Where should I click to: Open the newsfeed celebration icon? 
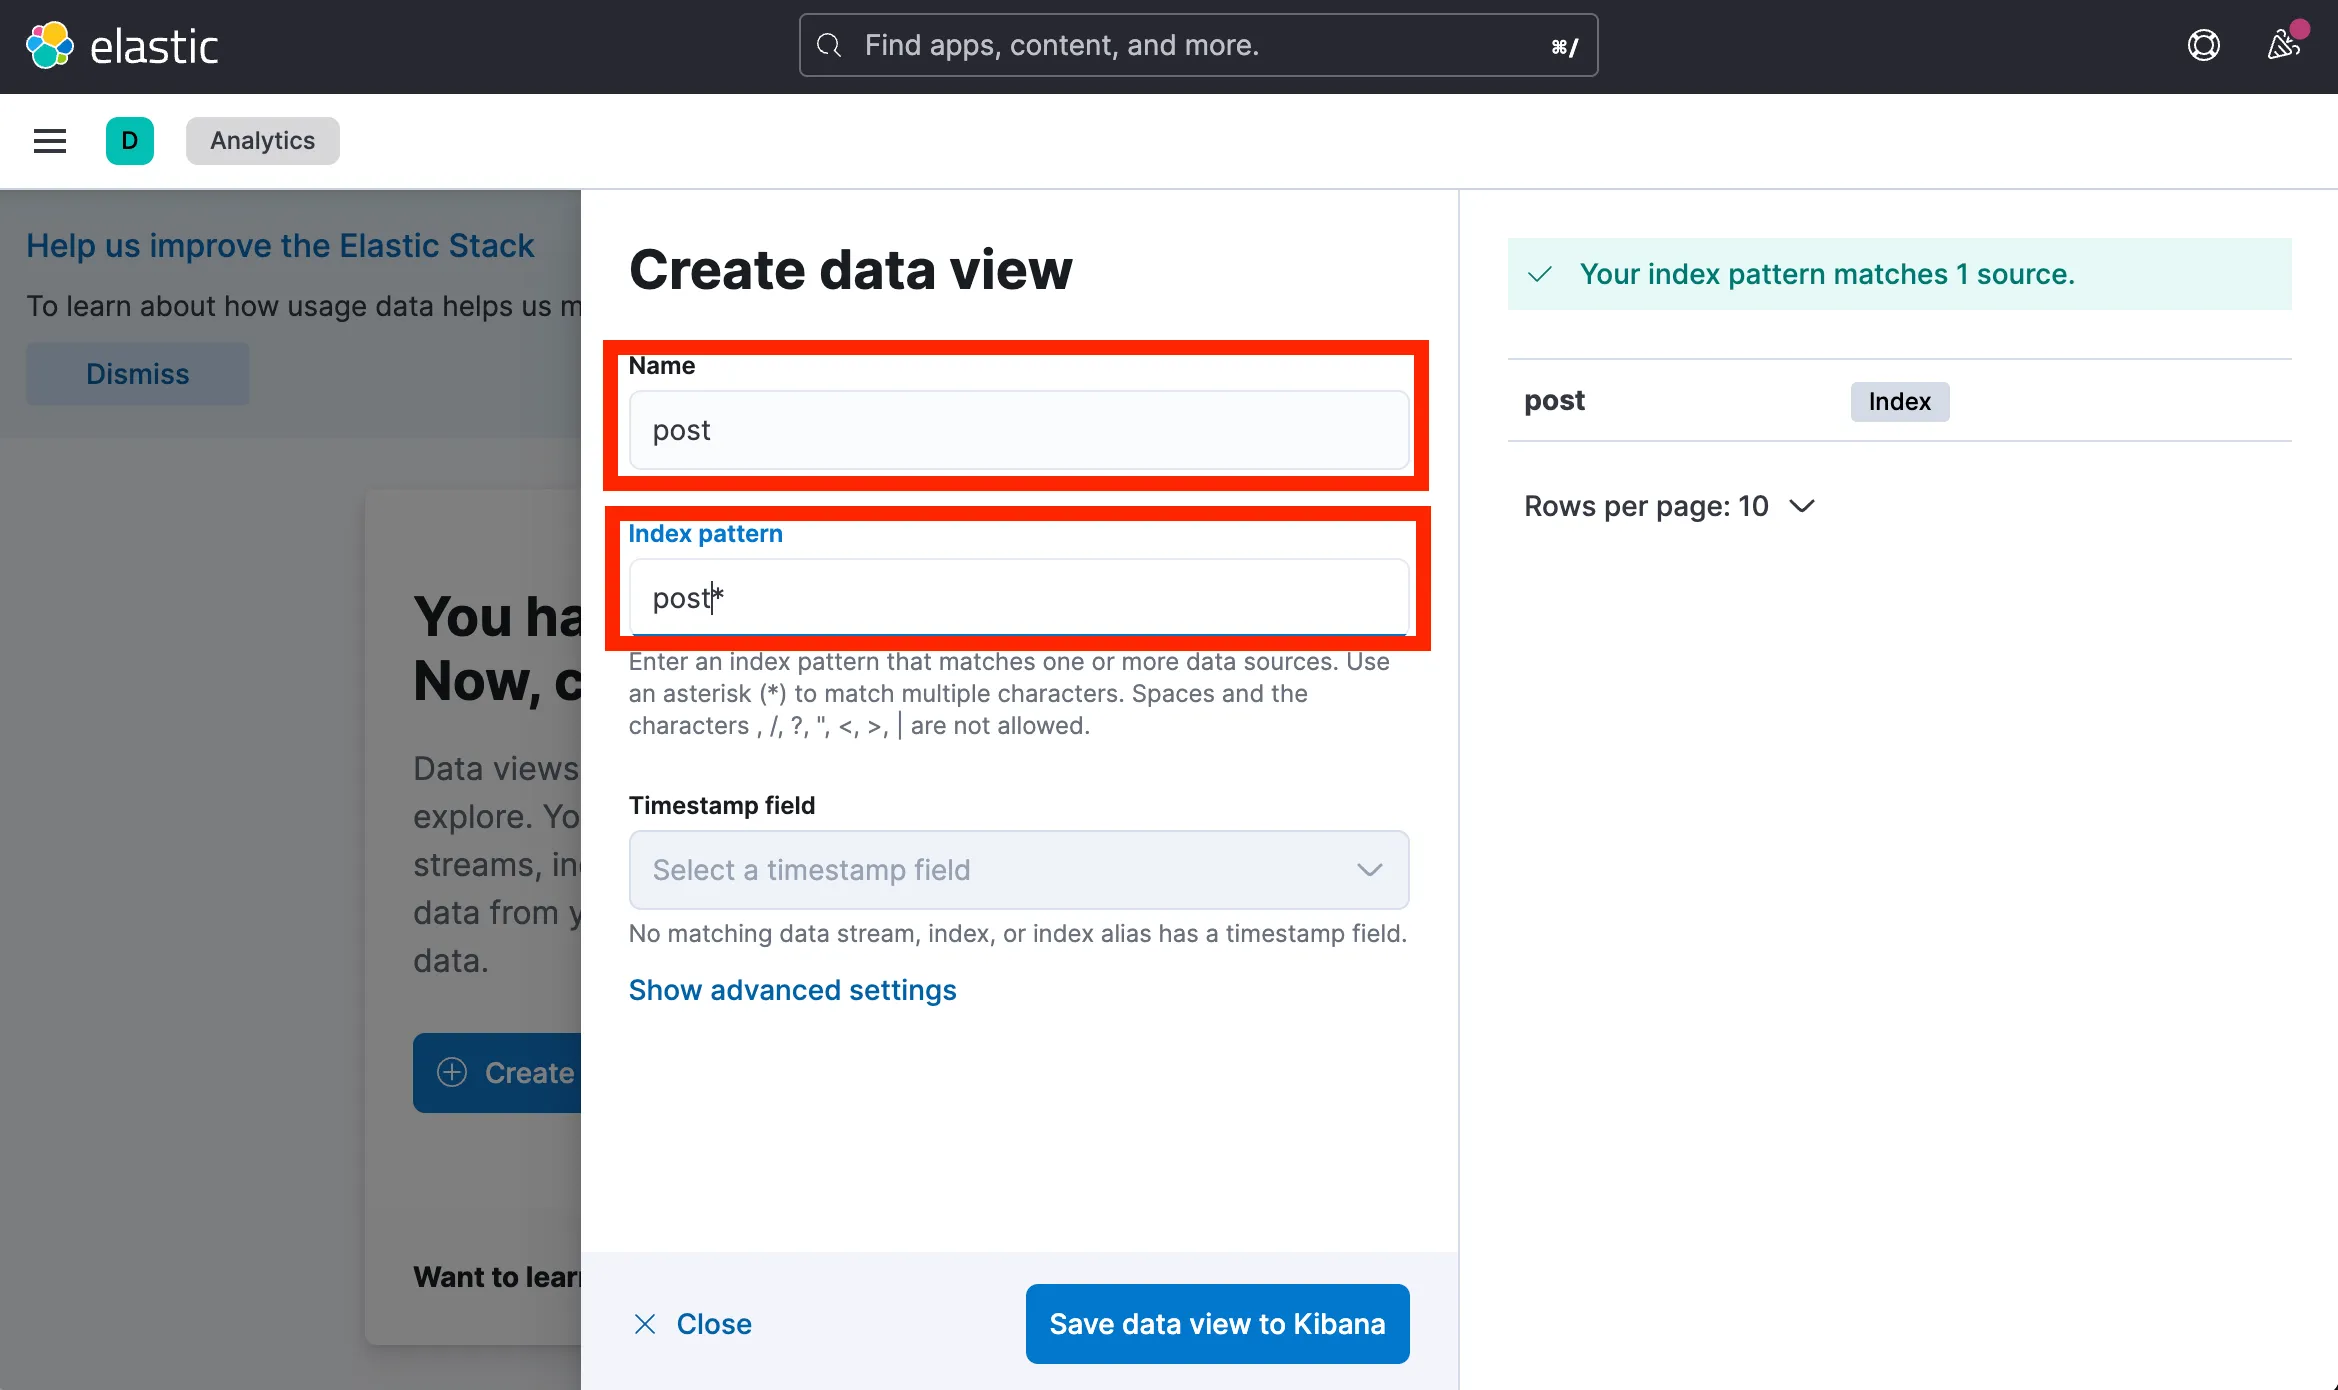tap(2284, 45)
